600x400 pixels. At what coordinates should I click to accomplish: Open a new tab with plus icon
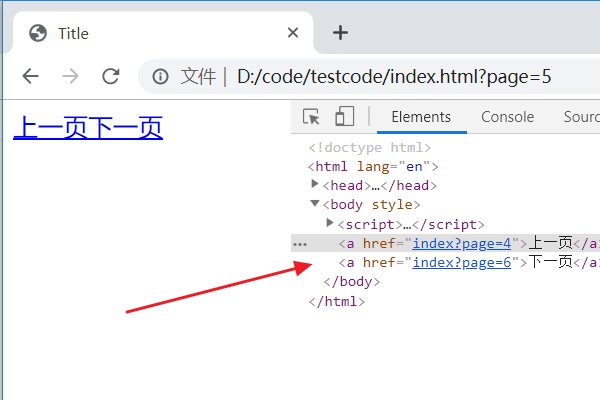pyautogui.click(x=340, y=32)
